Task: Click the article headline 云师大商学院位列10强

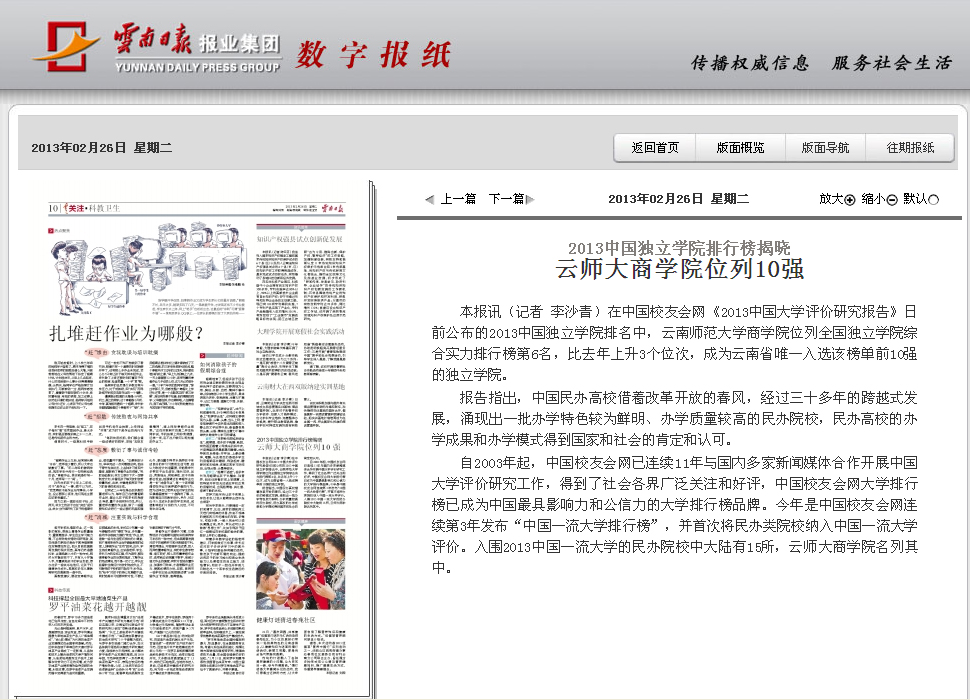Action: tap(679, 270)
